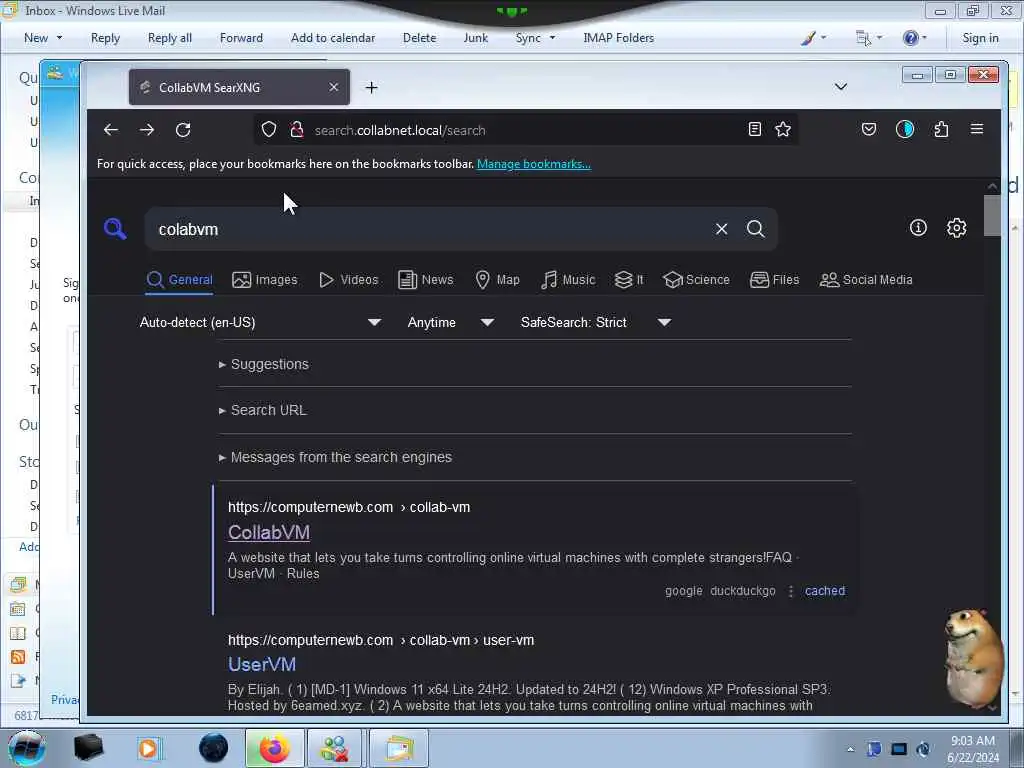Switch to the Videos search tab

coord(349,280)
